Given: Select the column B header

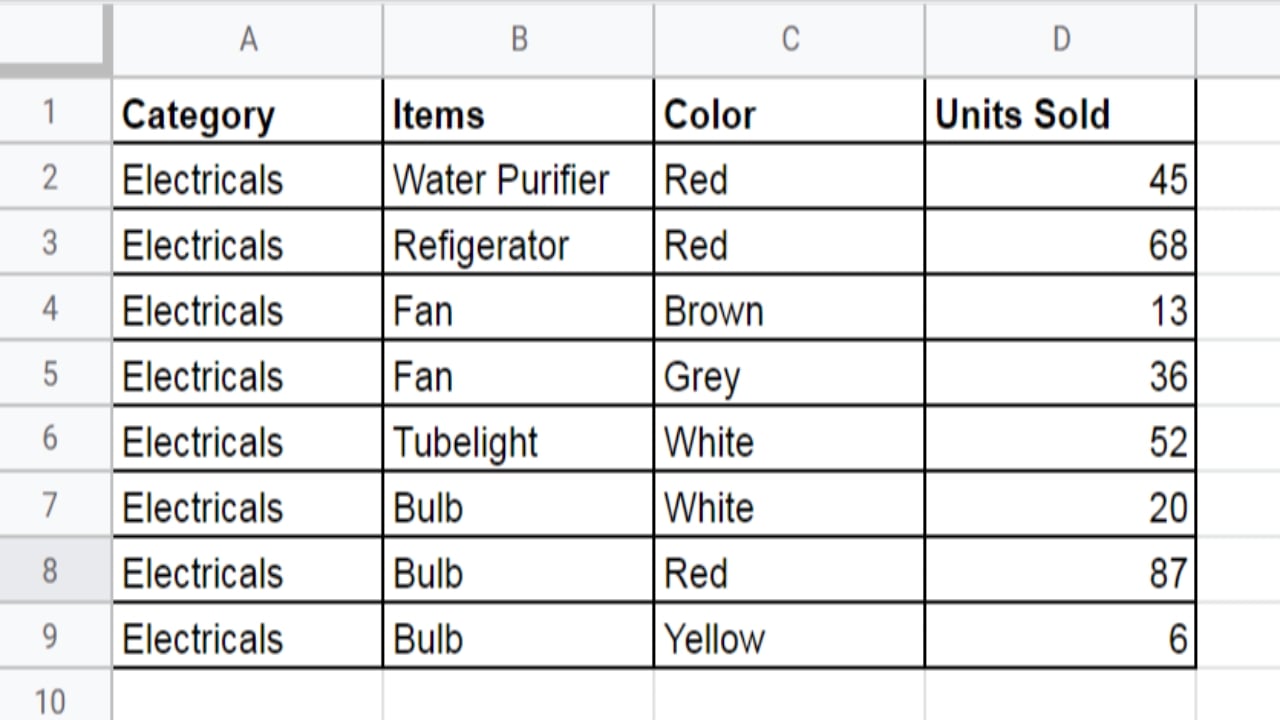Looking at the screenshot, I should pos(518,39).
